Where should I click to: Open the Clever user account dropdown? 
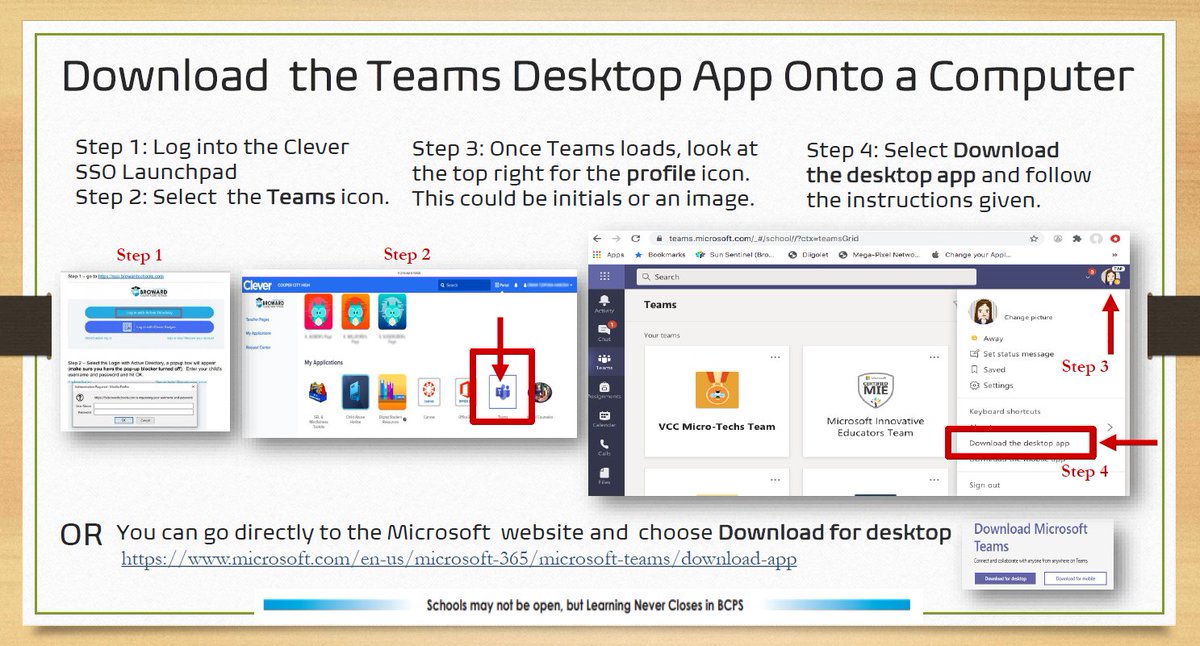pyautogui.click(x=547, y=285)
